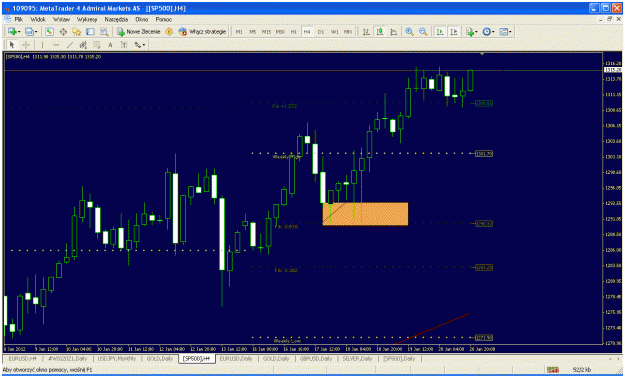
Task: Toggle the chart auto scroll icon
Action: 440,31
